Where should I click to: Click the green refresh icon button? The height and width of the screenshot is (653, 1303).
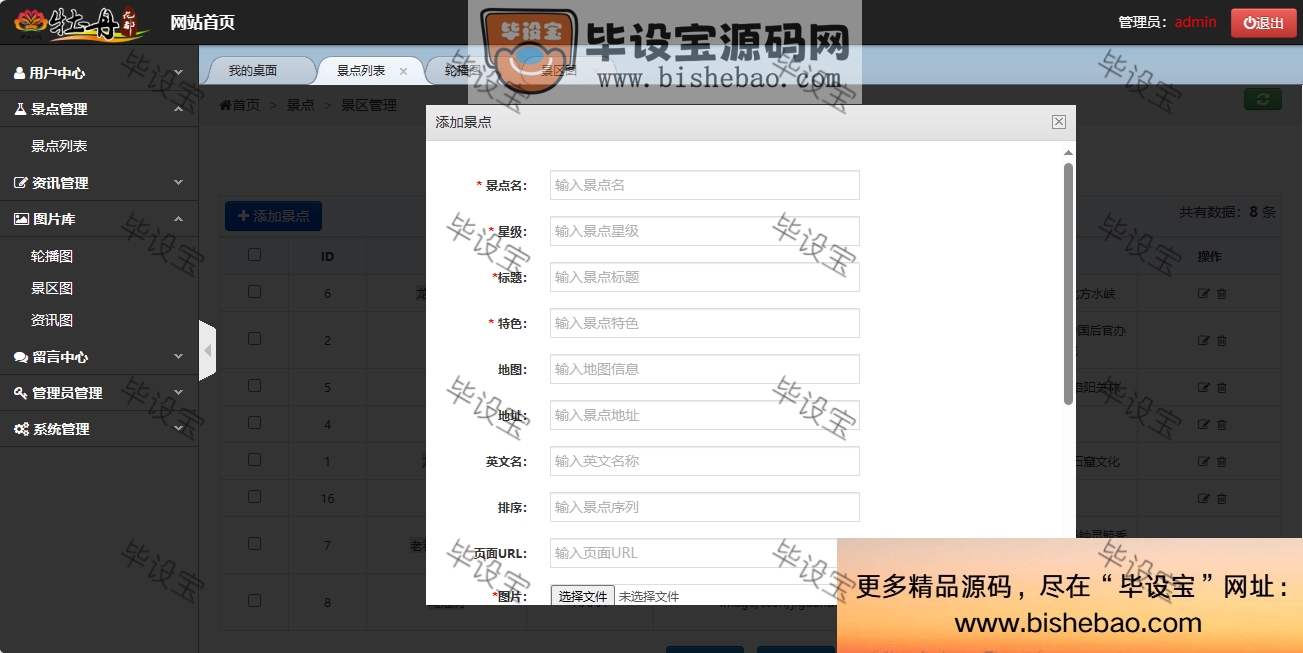point(1263,99)
